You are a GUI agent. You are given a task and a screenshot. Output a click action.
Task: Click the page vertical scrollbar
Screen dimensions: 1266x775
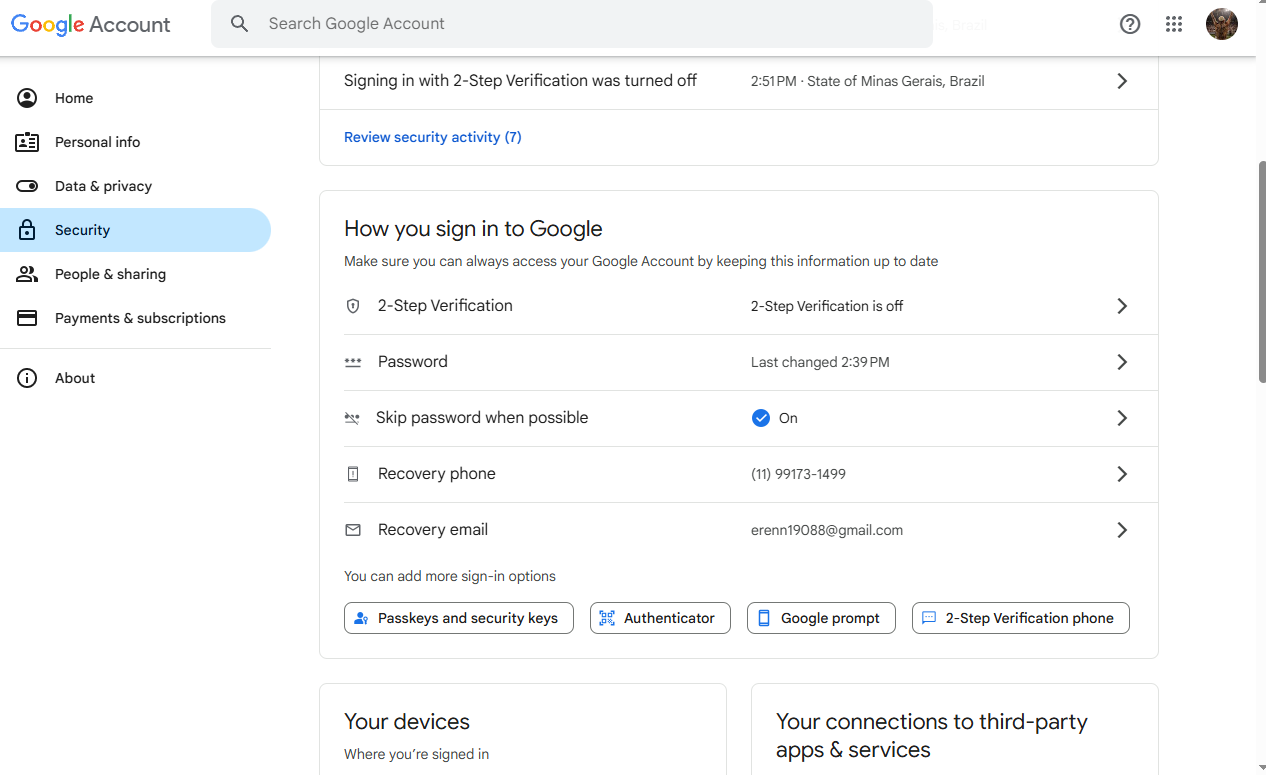tap(1262, 270)
